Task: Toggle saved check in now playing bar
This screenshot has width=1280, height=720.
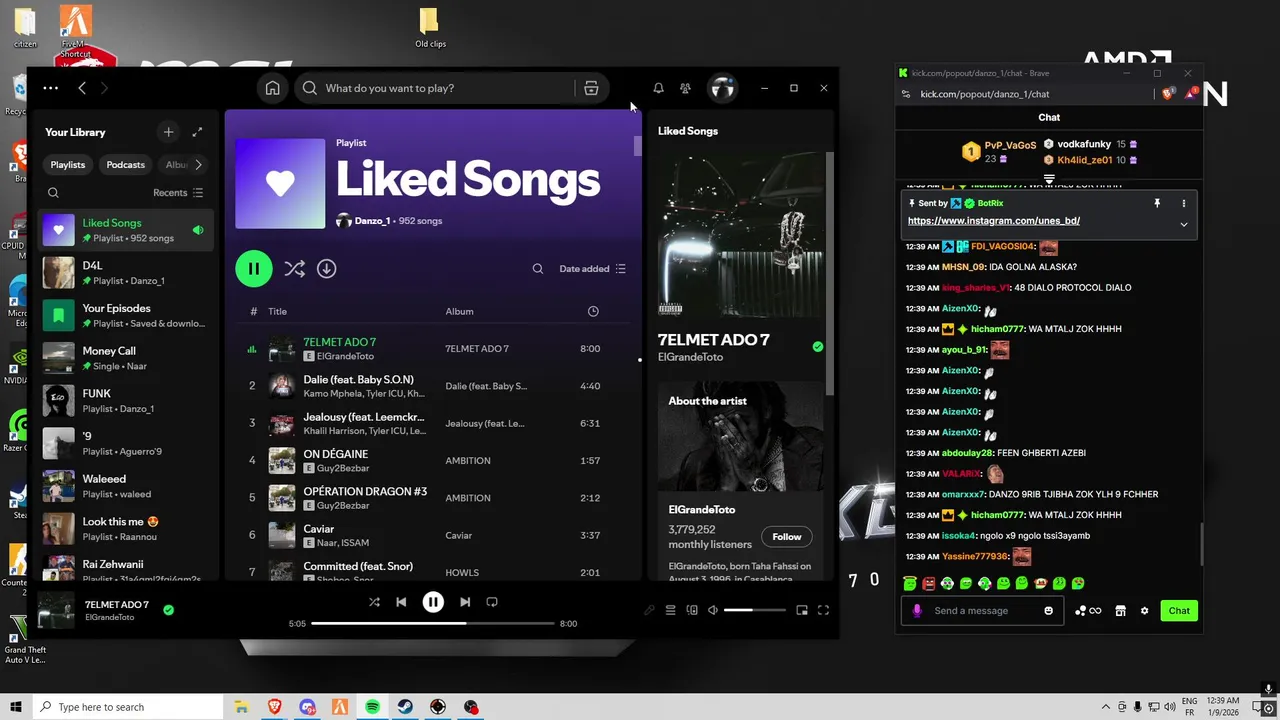Action: click(168, 609)
